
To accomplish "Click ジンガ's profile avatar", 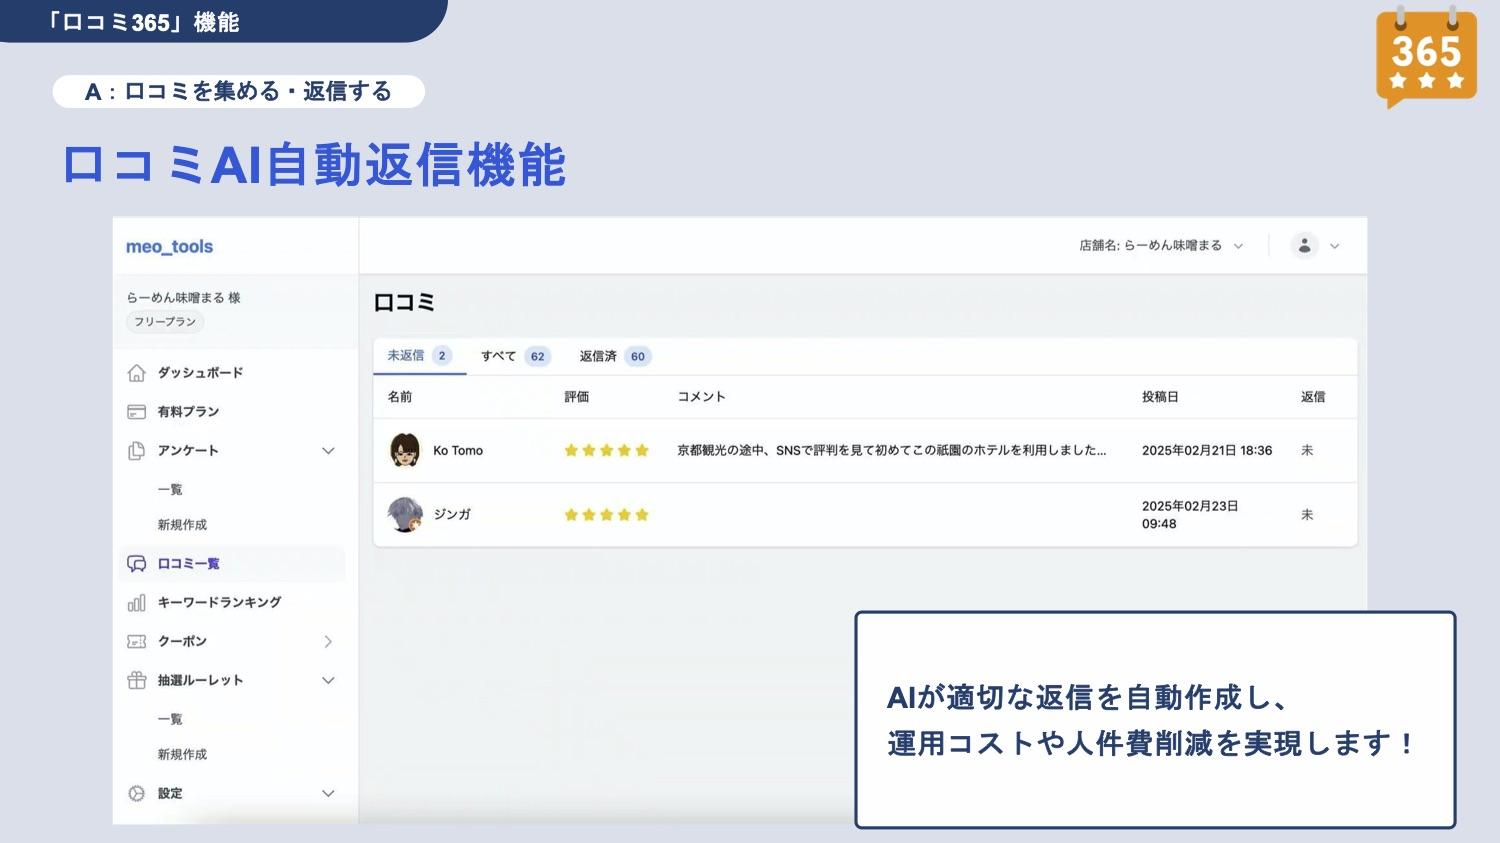I will click(405, 515).
